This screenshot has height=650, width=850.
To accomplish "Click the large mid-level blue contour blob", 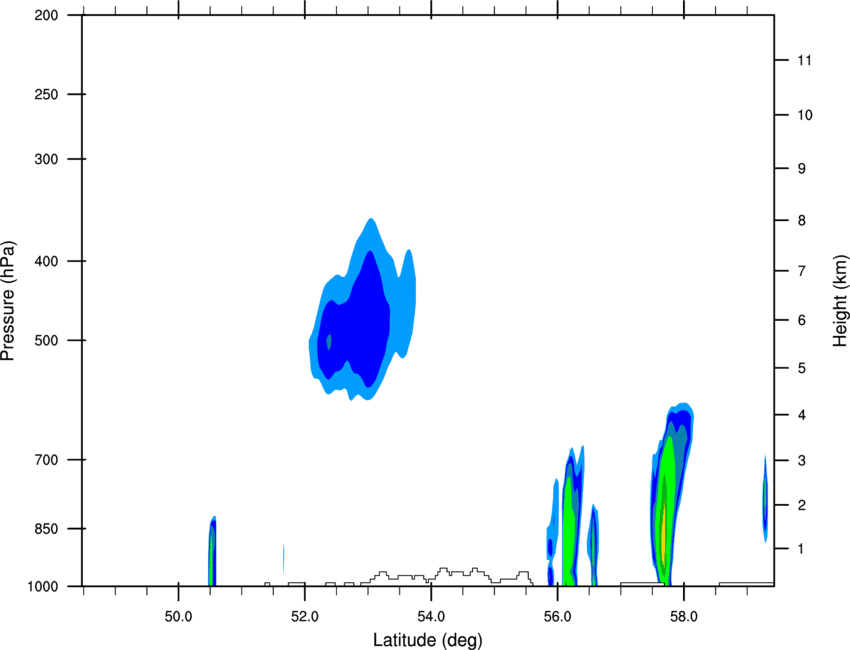I will point(362,310).
